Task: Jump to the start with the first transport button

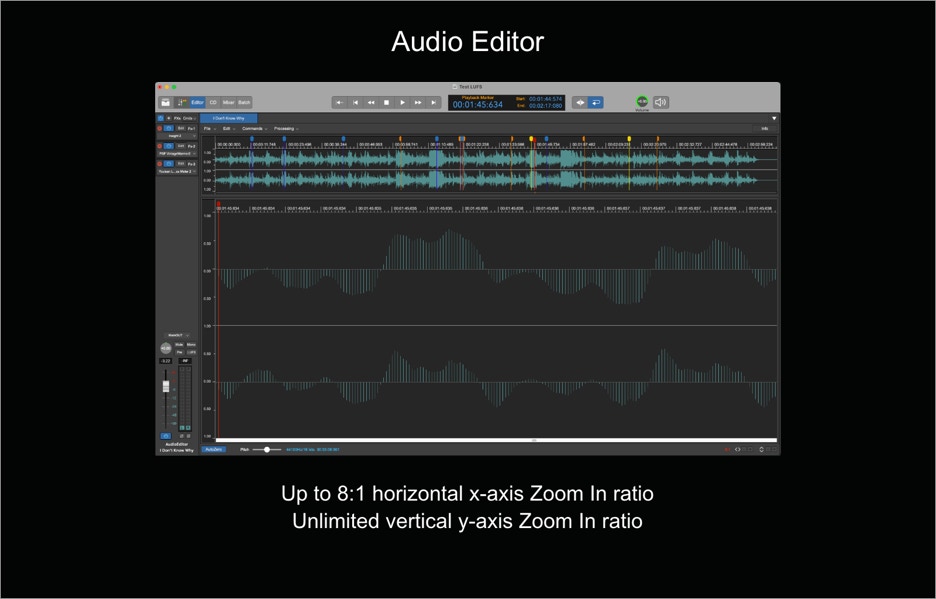Action: click(x=340, y=102)
